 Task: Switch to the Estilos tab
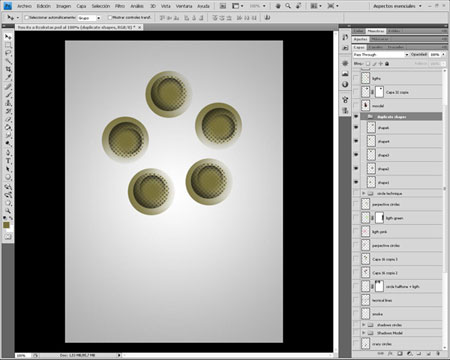[x=394, y=31]
